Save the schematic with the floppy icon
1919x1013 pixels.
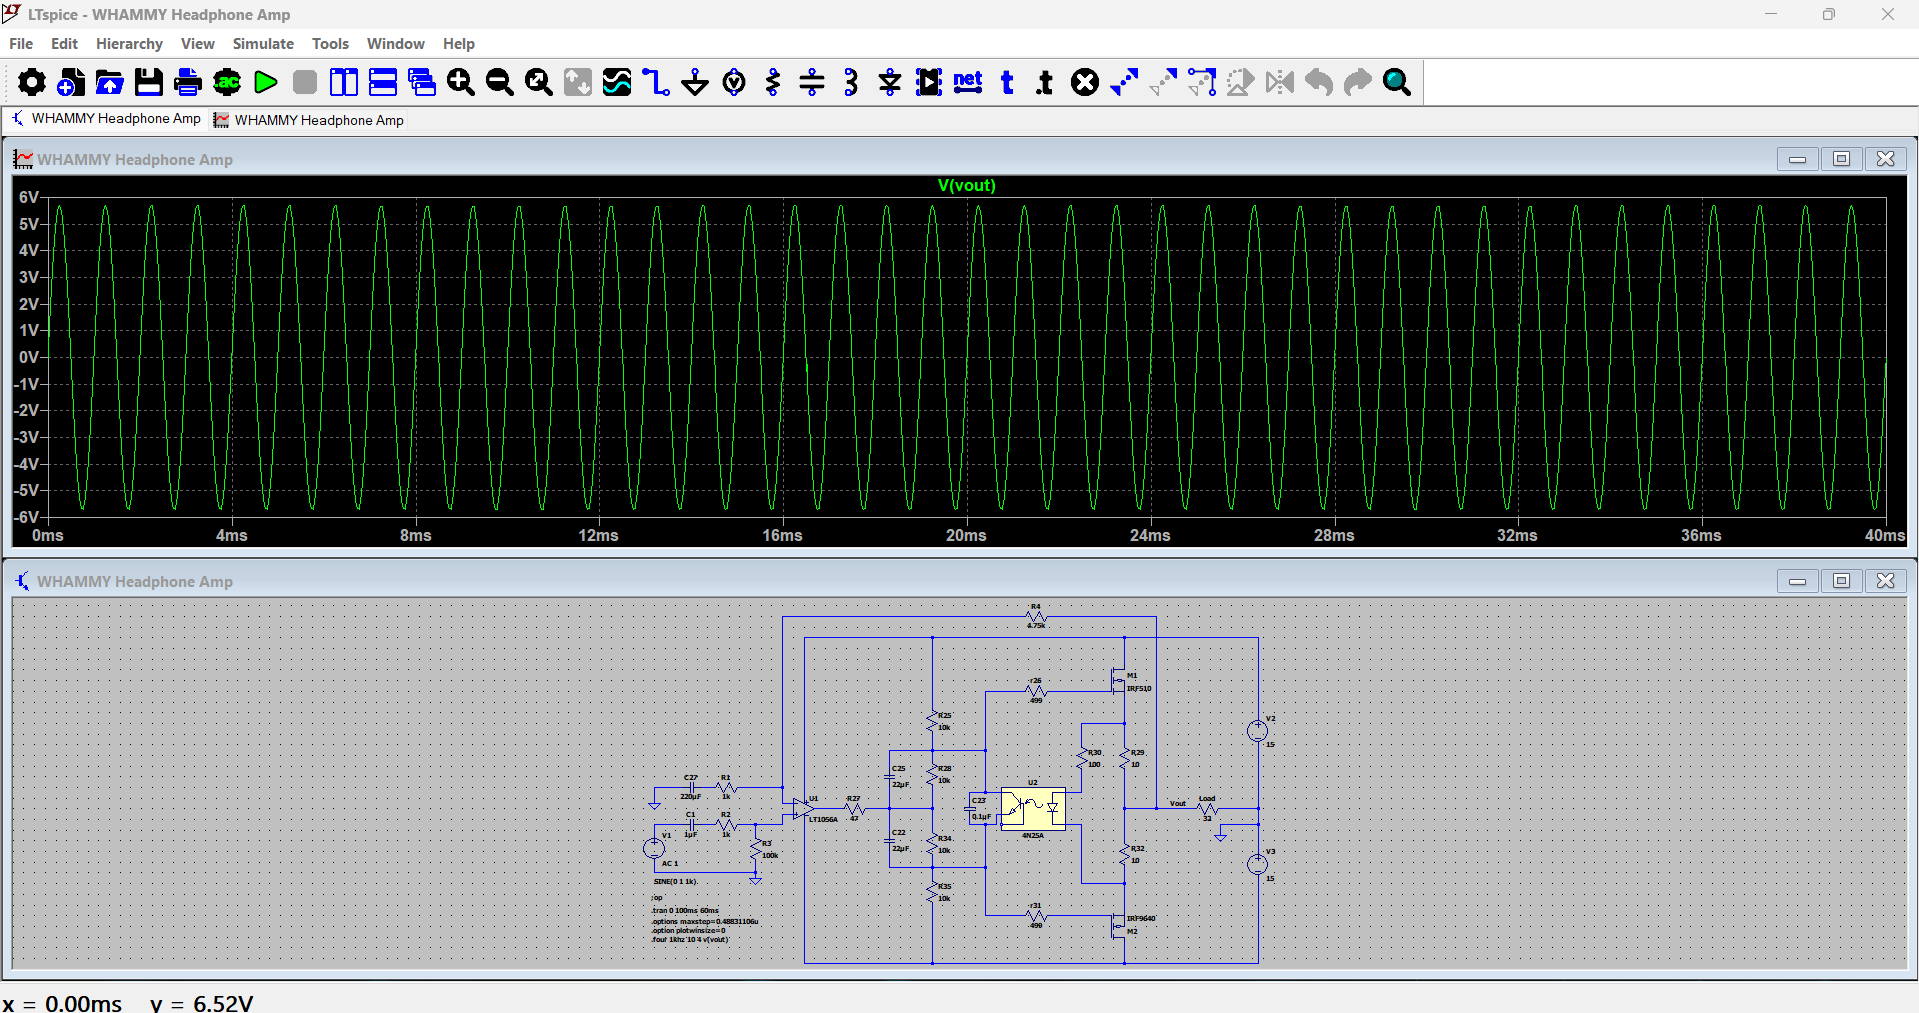pos(149,82)
